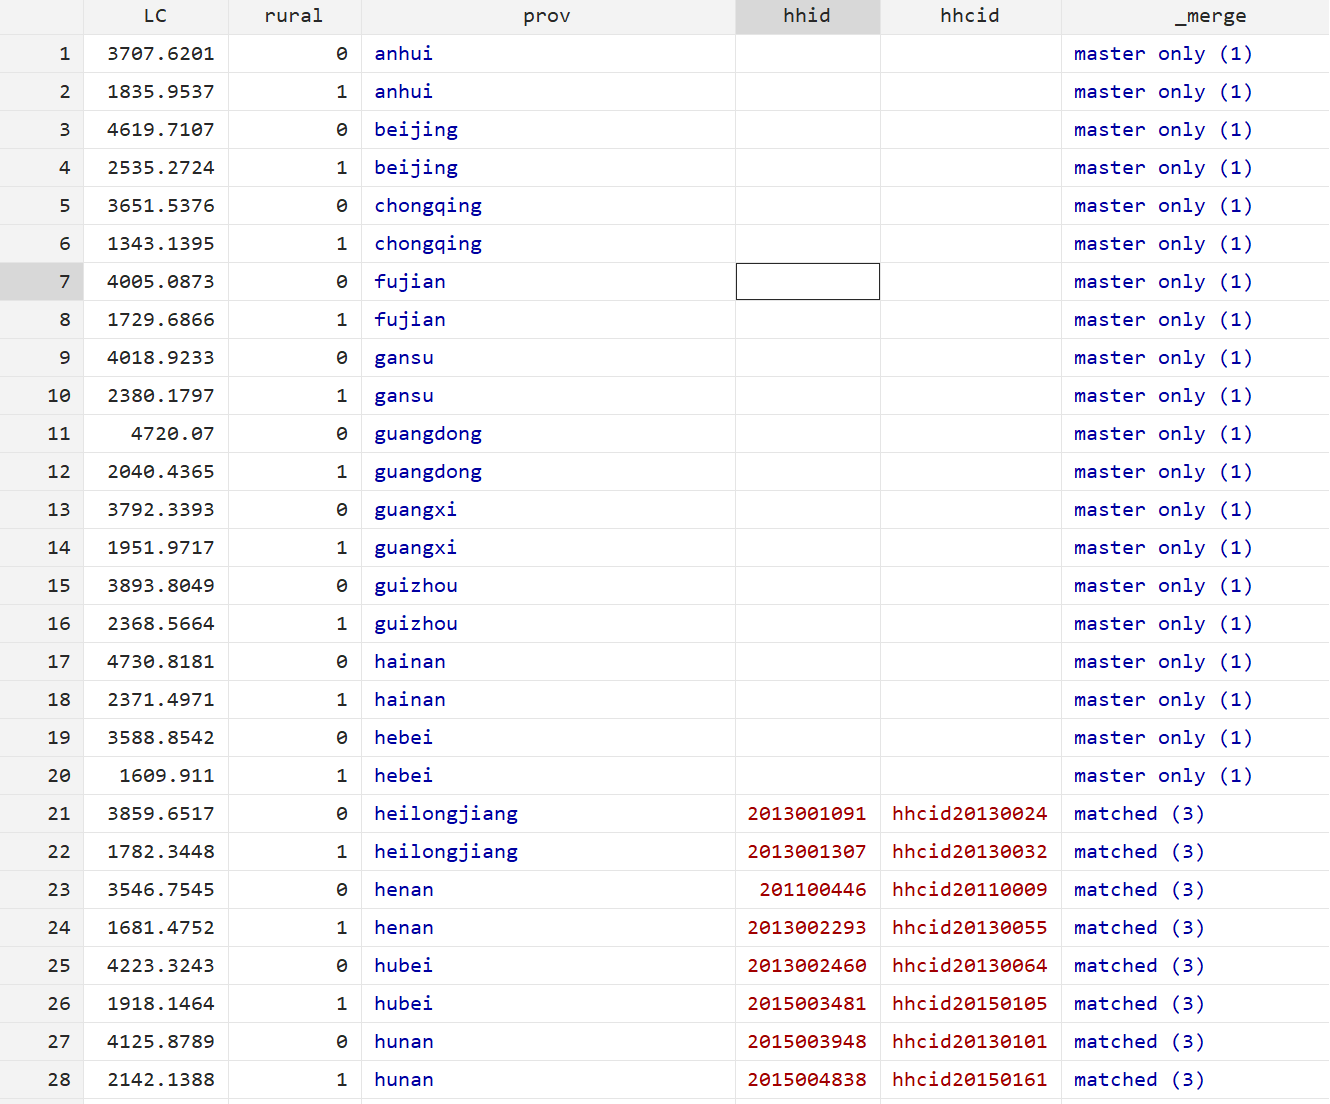
Task: Click LC value 1343.1395
Action: (x=161, y=244)
